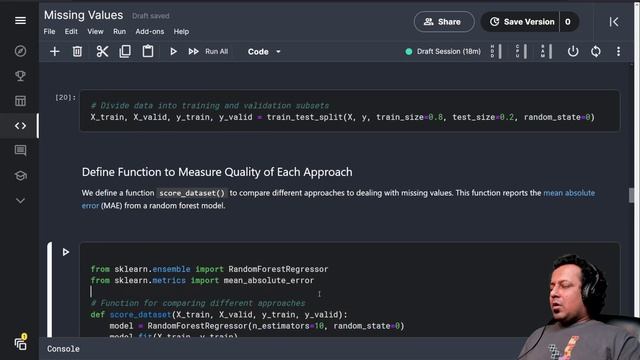The width and height of the screenshot is (640, 360).
Task: Expand more sidebar items chevron
Action: pyautogui.click(x=20, y=200)
